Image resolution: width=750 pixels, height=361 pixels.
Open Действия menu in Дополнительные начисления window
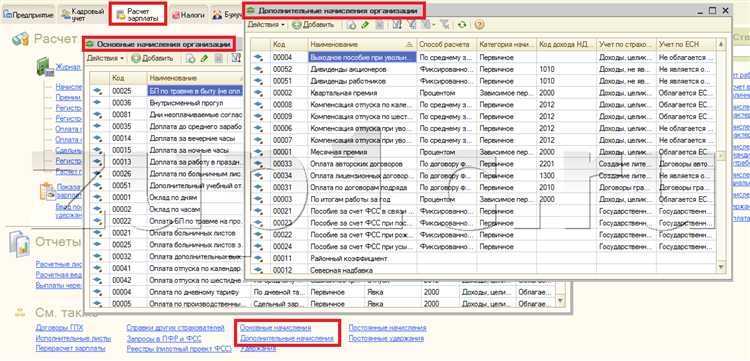click(x=266, y=24)
